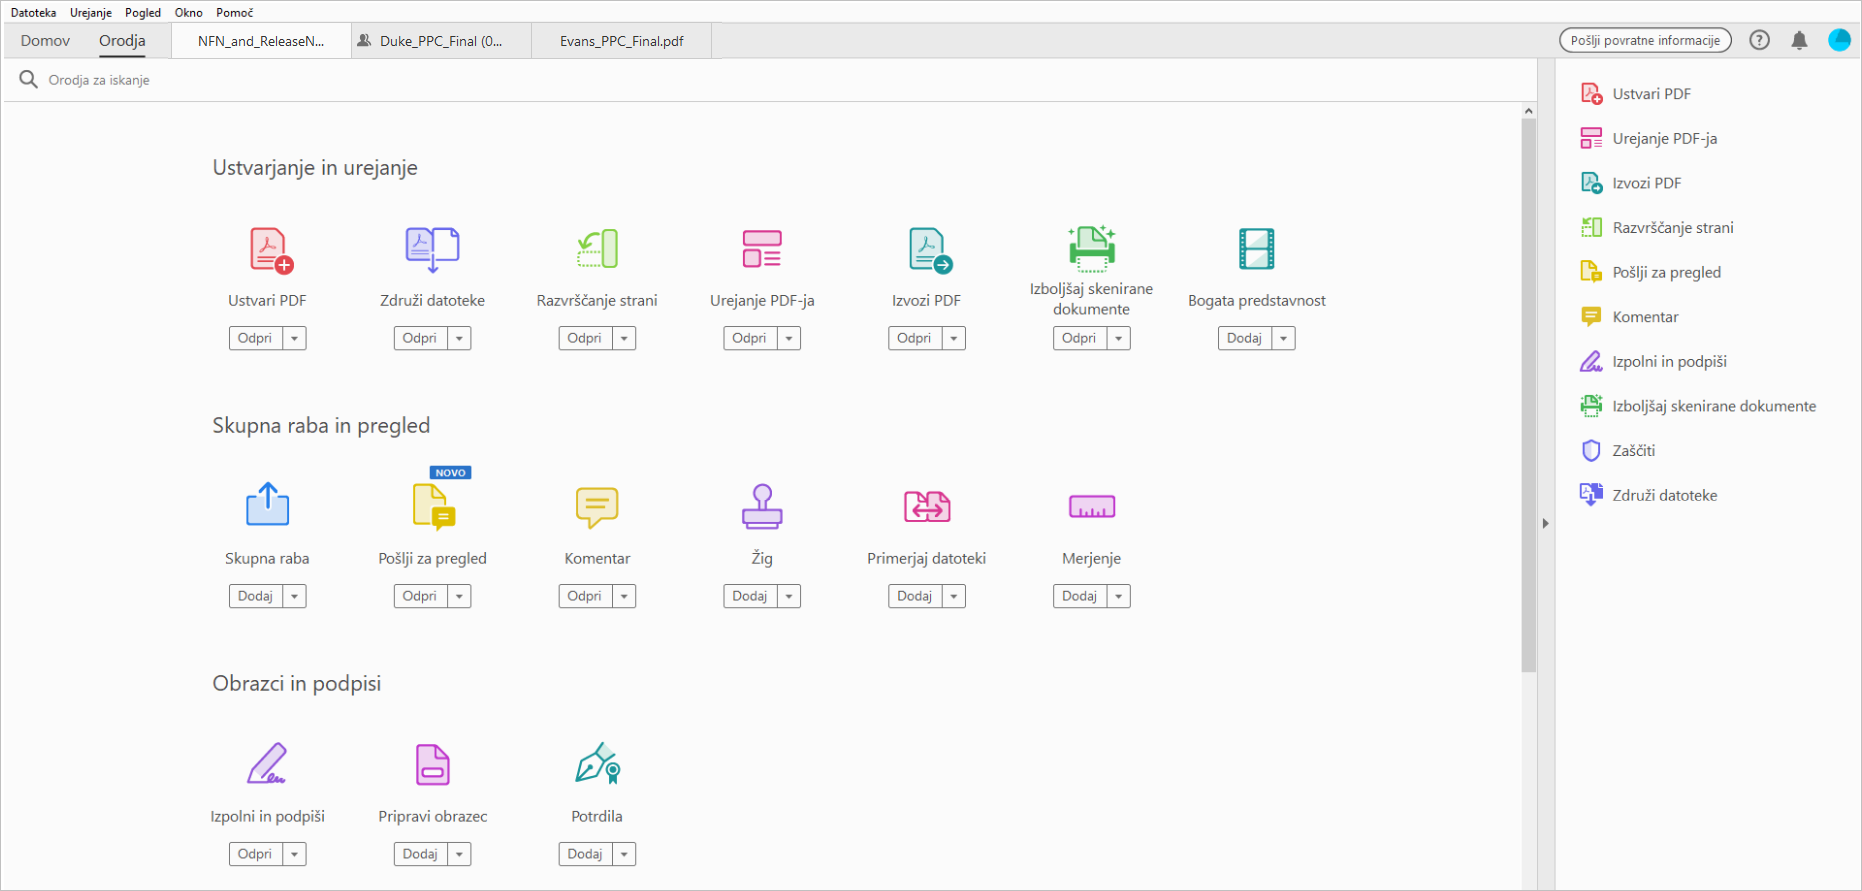Screen dimensions: 1862x891
Task: Switch to the Evans_PPC_Final.pdf tab
Action: (622, 41)
